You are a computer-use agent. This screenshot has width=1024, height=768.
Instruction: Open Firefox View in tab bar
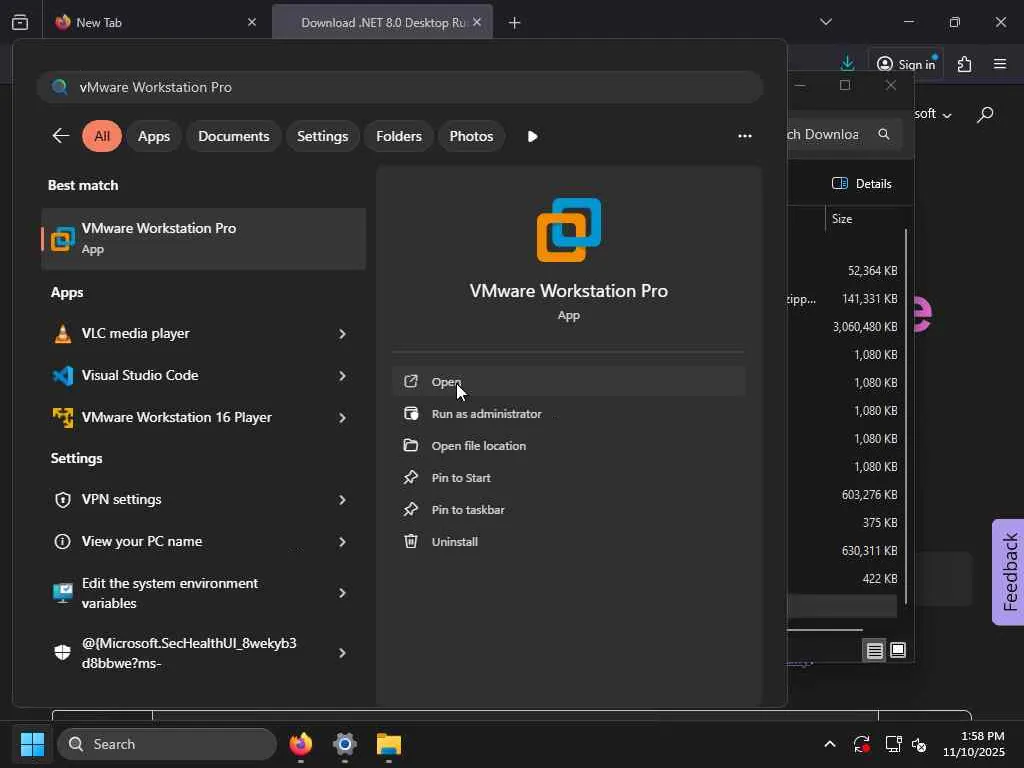coord(20,22)
